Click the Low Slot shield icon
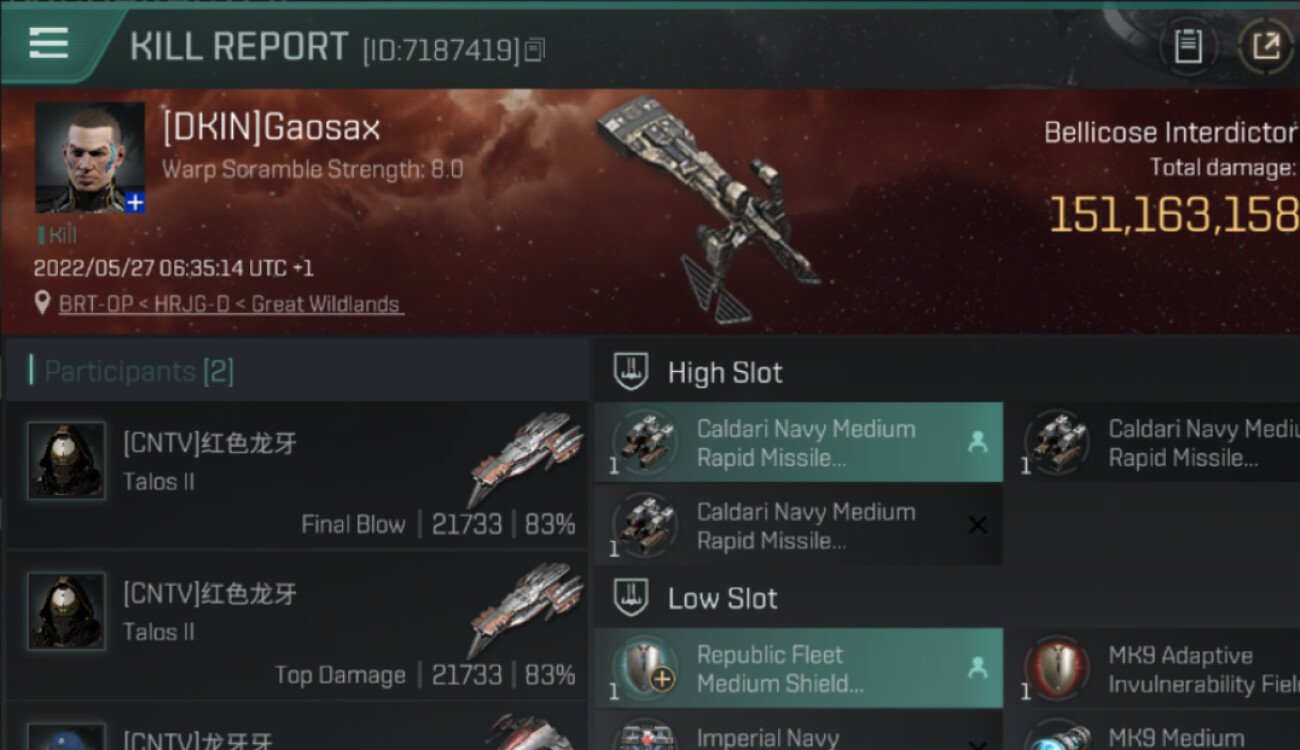Screen dimensions: 1300x750 631,598
